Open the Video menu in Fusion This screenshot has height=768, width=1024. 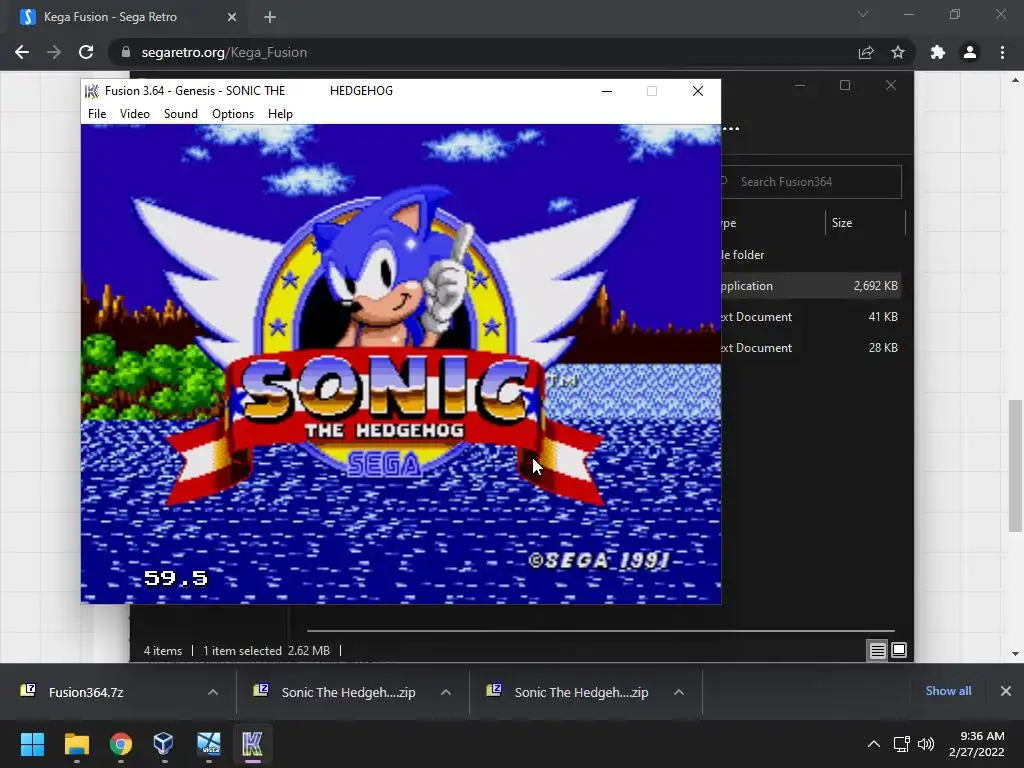pos(135,114)
